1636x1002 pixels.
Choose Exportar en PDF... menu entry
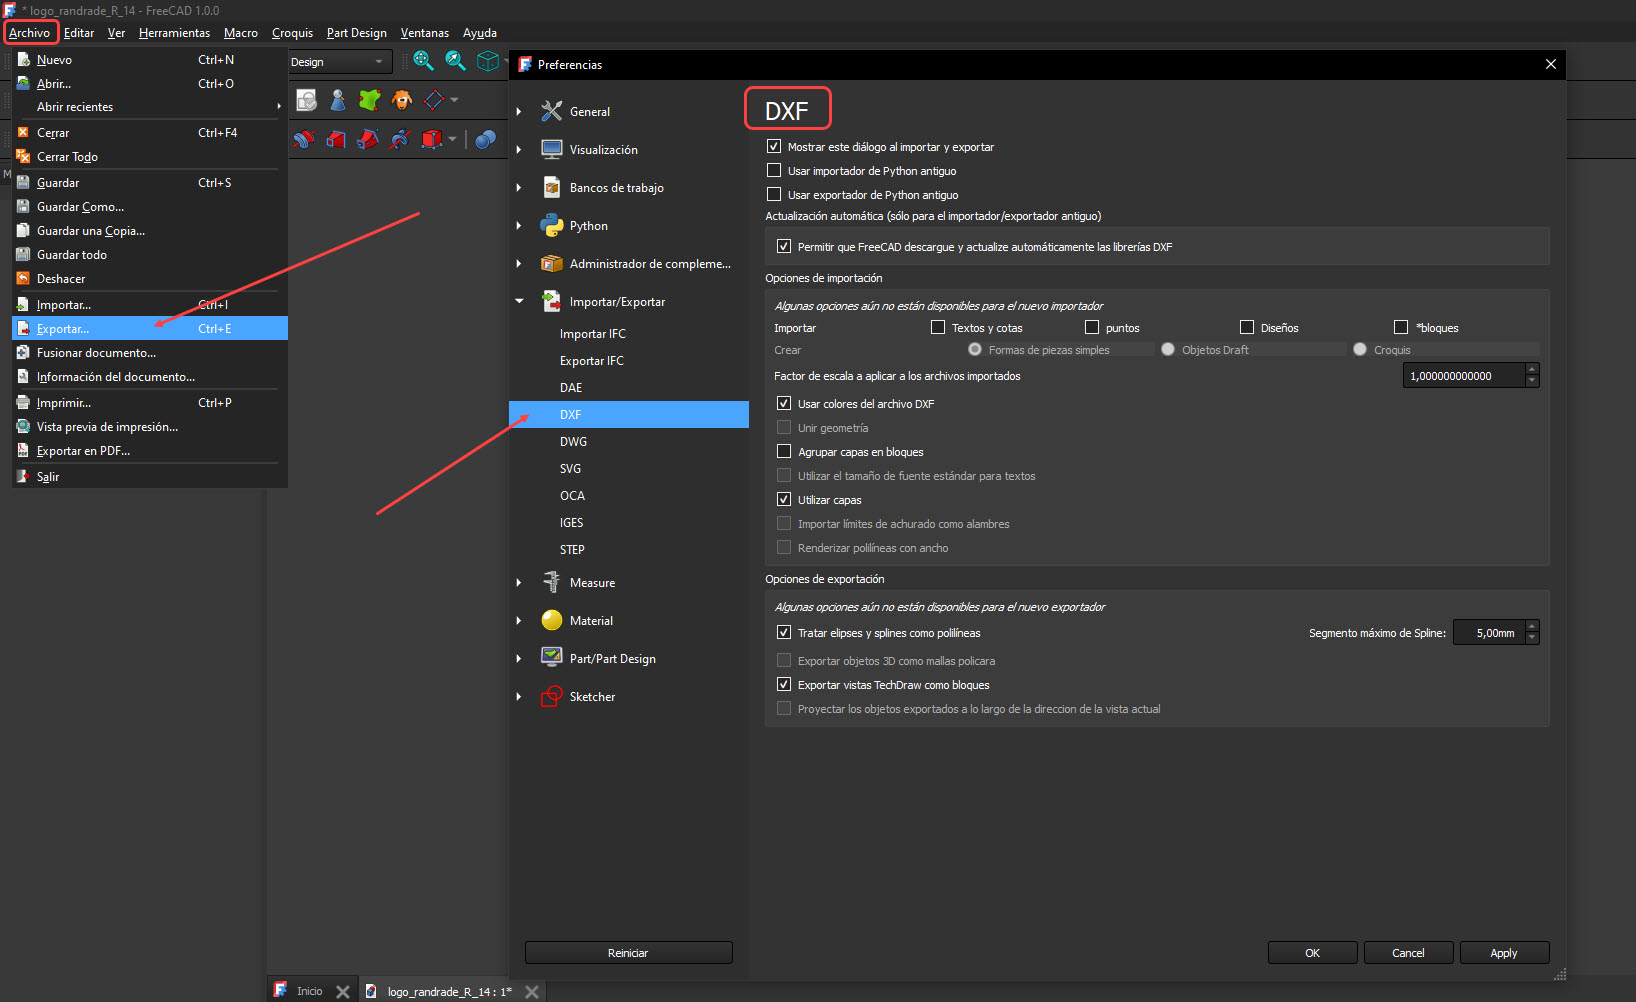150,450
